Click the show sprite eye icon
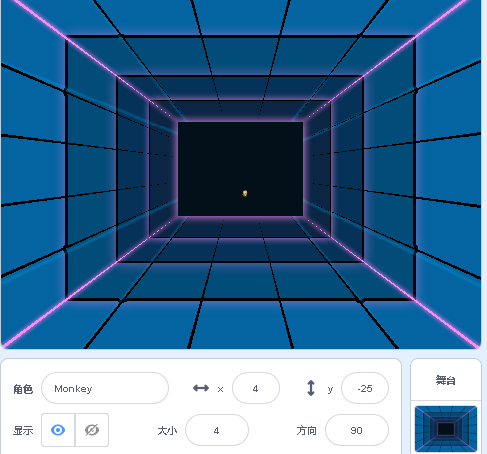 [58, 430]
